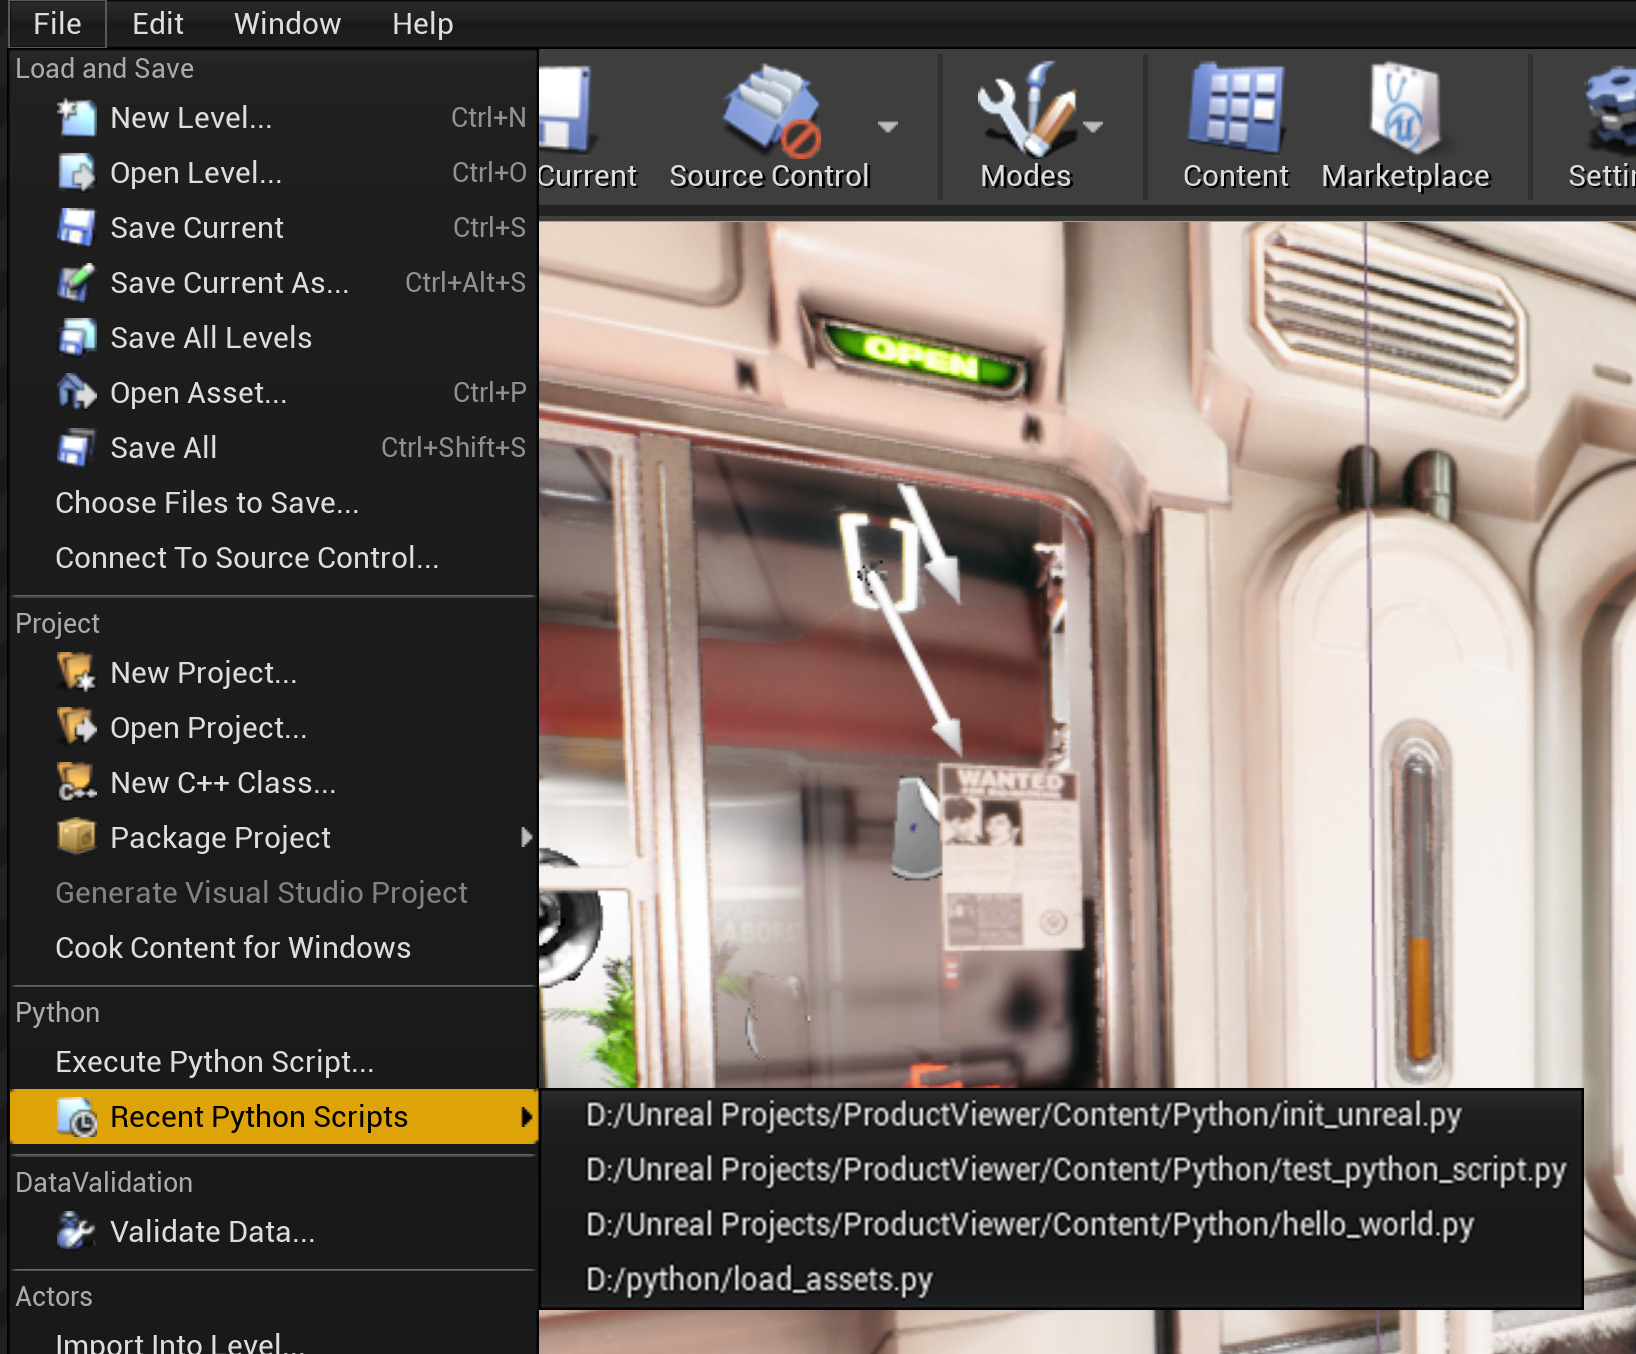
Task: Choose New Project... menu entry
Action: 273,673
